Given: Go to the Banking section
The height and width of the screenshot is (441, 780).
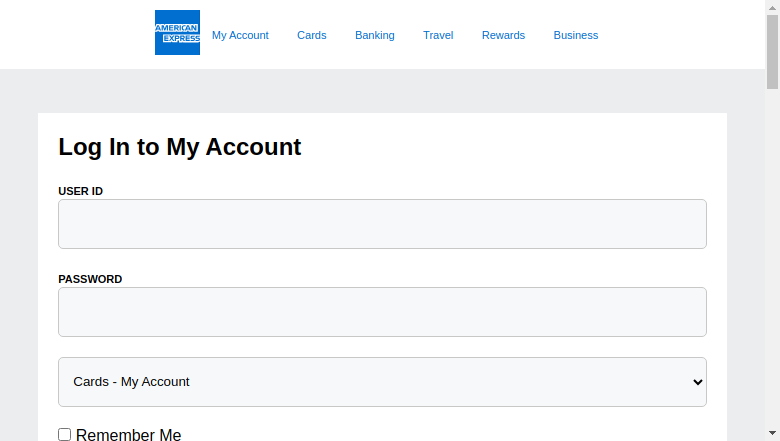Looking at the screenshot, I should (x=375, y=35).
